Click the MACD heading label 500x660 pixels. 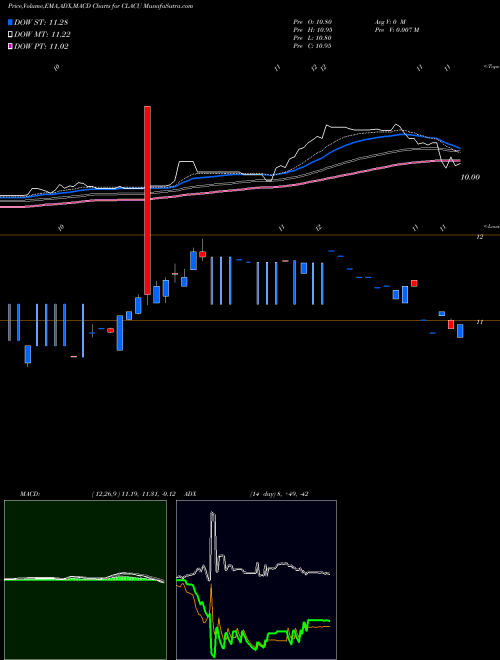tap(29, 494)
